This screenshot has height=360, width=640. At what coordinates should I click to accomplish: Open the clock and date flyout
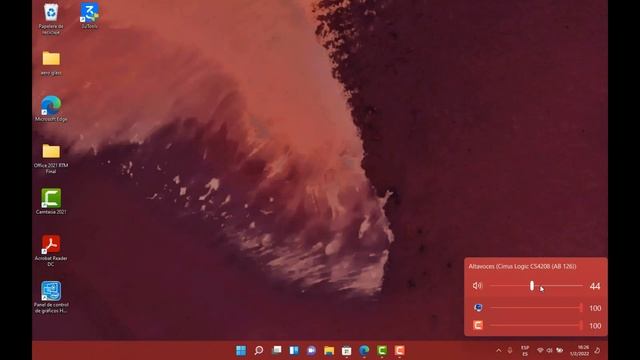click(x=580, y=350)
